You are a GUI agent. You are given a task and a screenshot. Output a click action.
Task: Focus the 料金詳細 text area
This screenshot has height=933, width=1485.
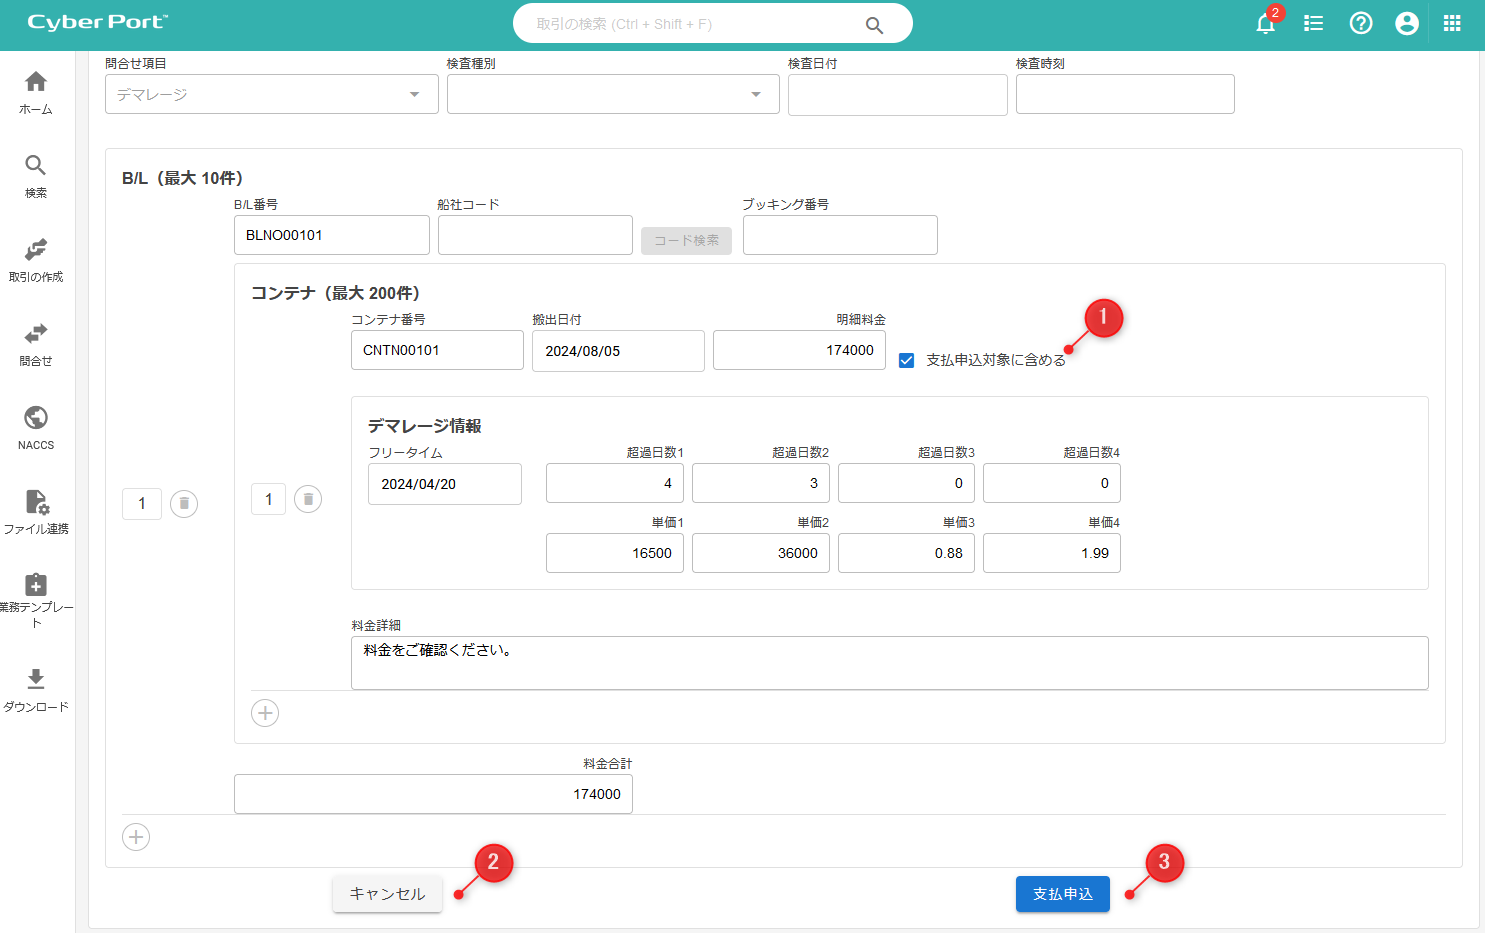coord(889,663)
